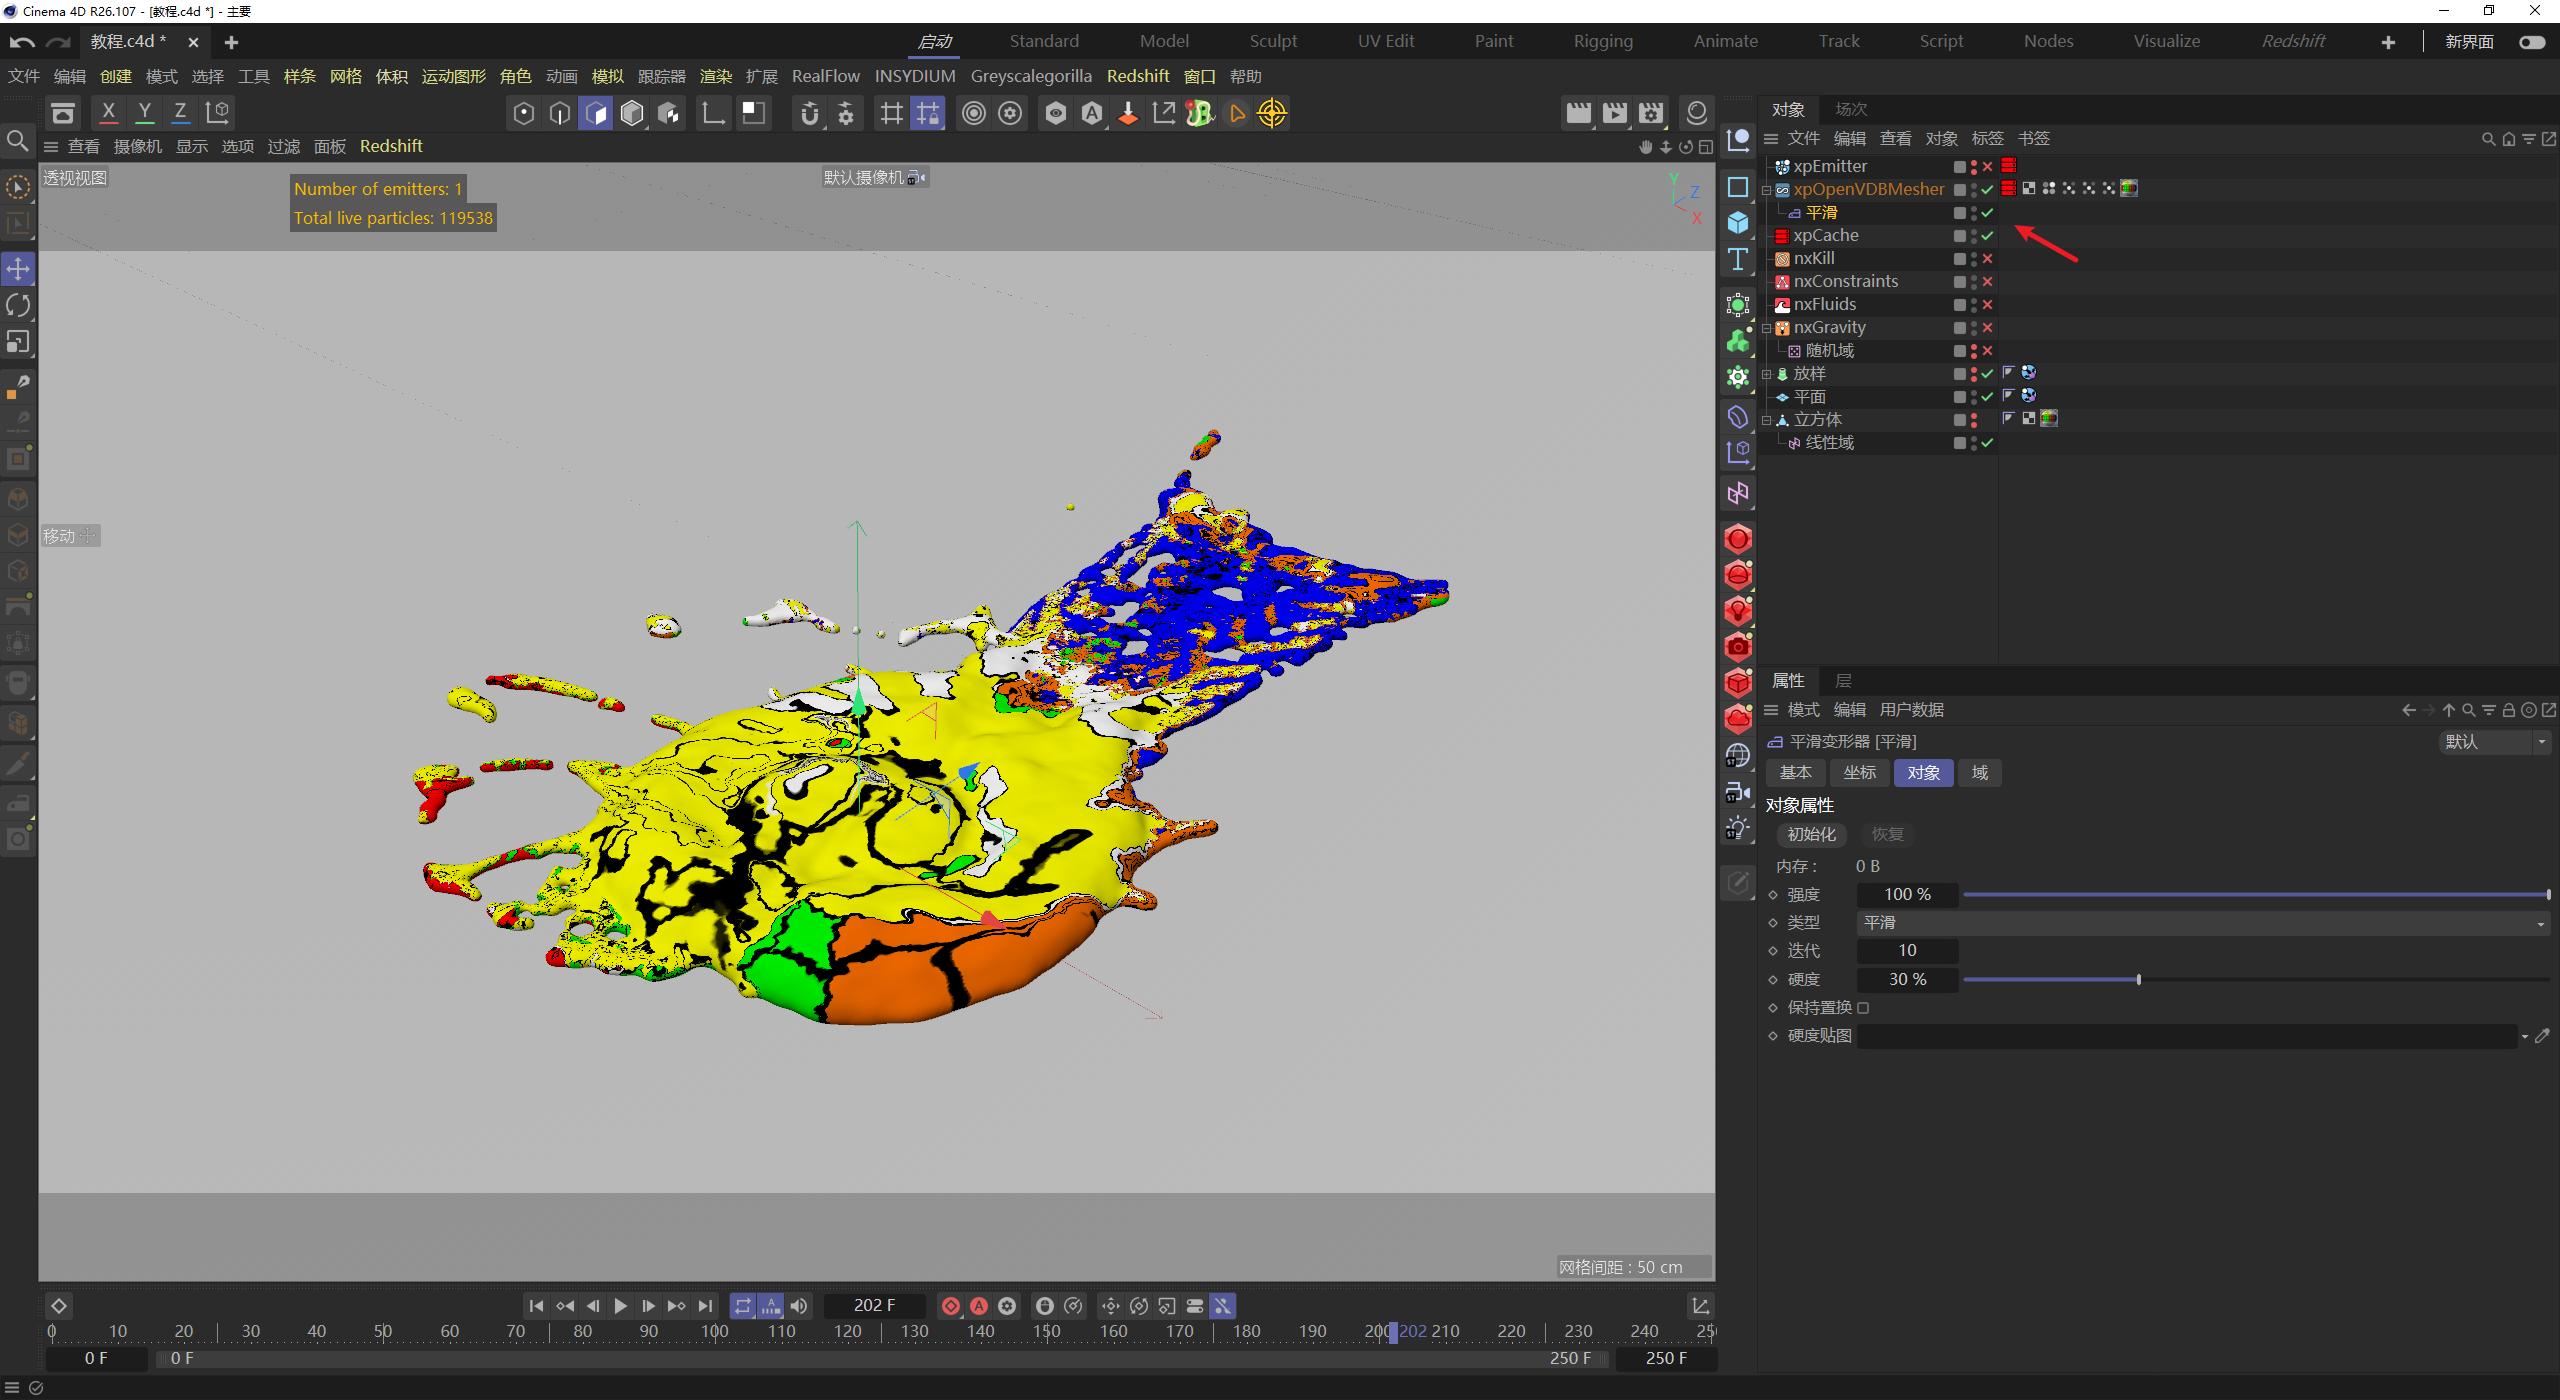The image size is (2560, 1400).
Task: Switch to the 坐标 tab in the attributes panel
Action: click(x=1859, y=772)
